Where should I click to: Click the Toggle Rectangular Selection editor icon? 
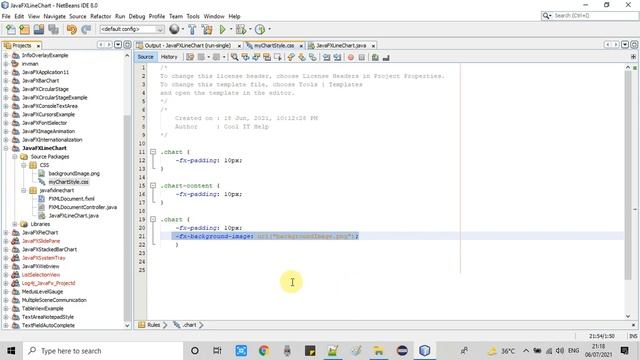(x=278, y=57)
